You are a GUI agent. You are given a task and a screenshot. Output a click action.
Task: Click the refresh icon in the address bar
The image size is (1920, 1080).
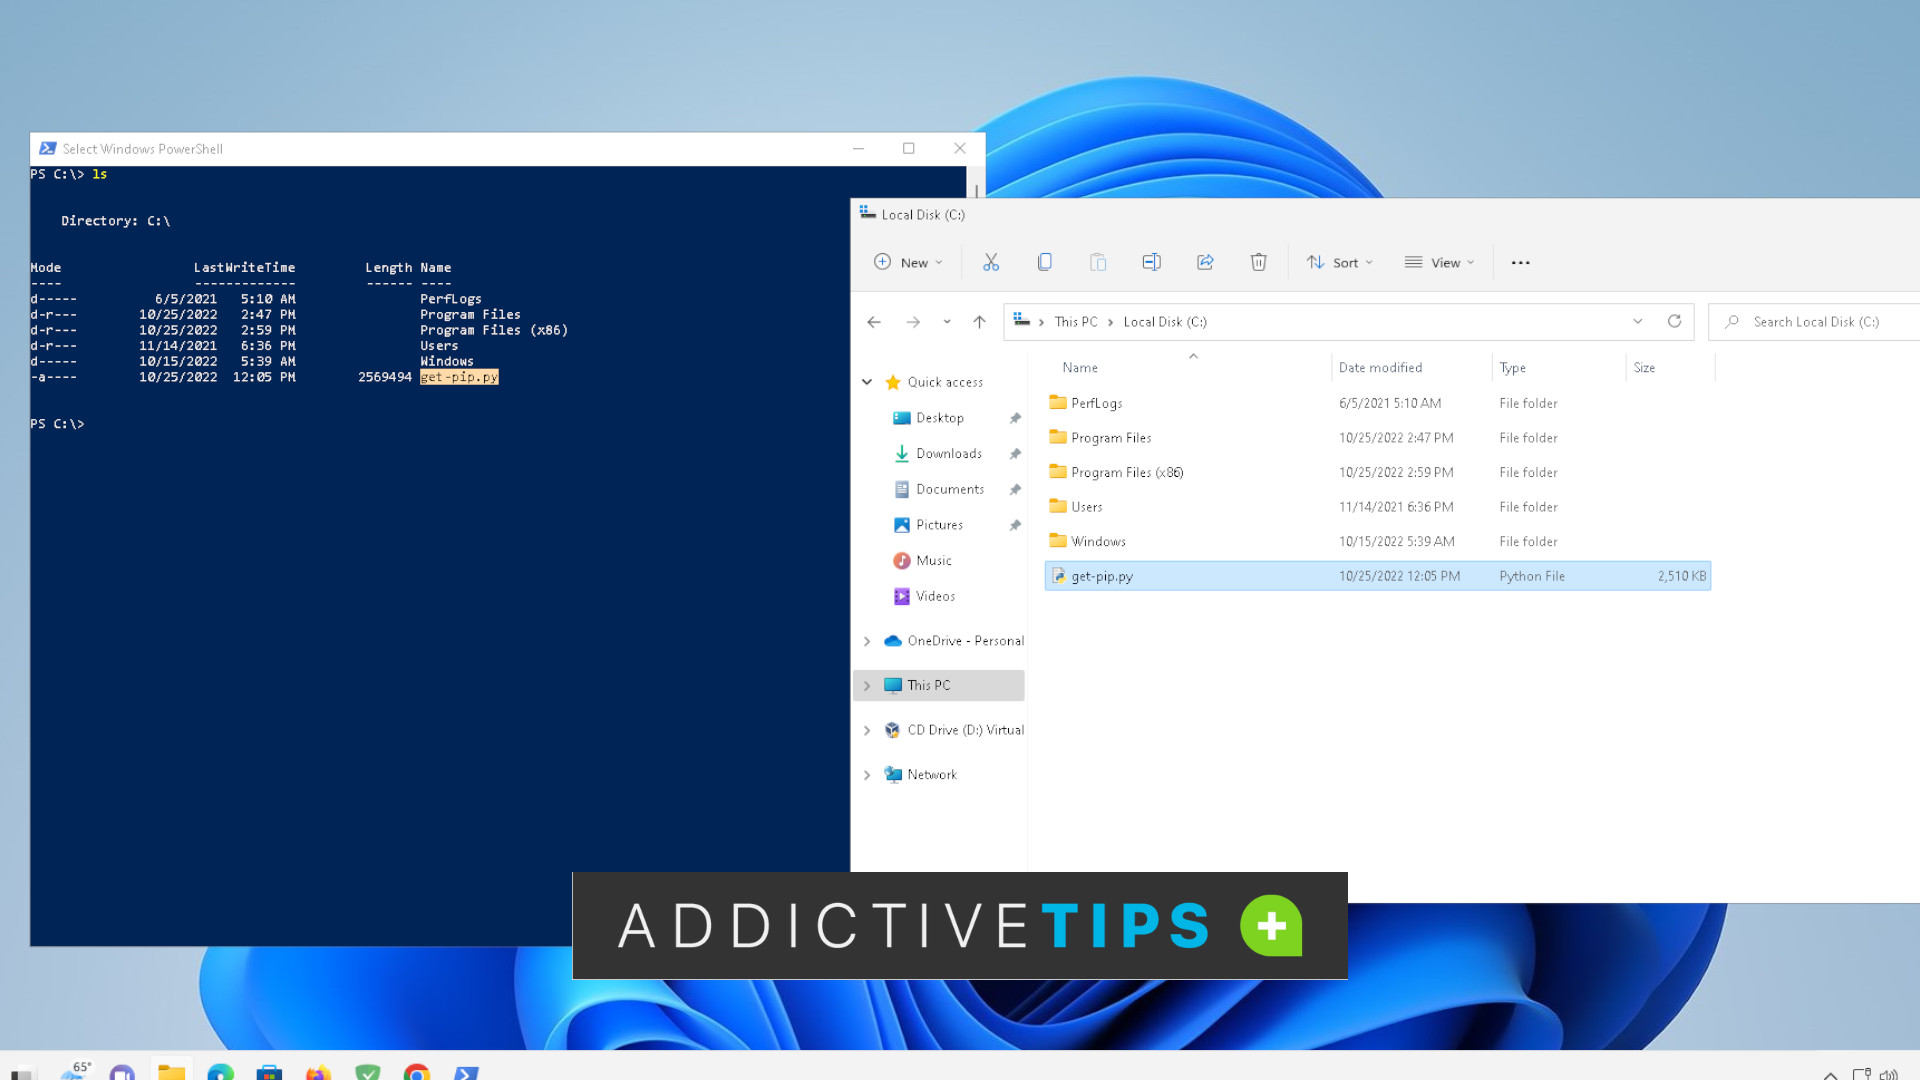pos(1675,321)
